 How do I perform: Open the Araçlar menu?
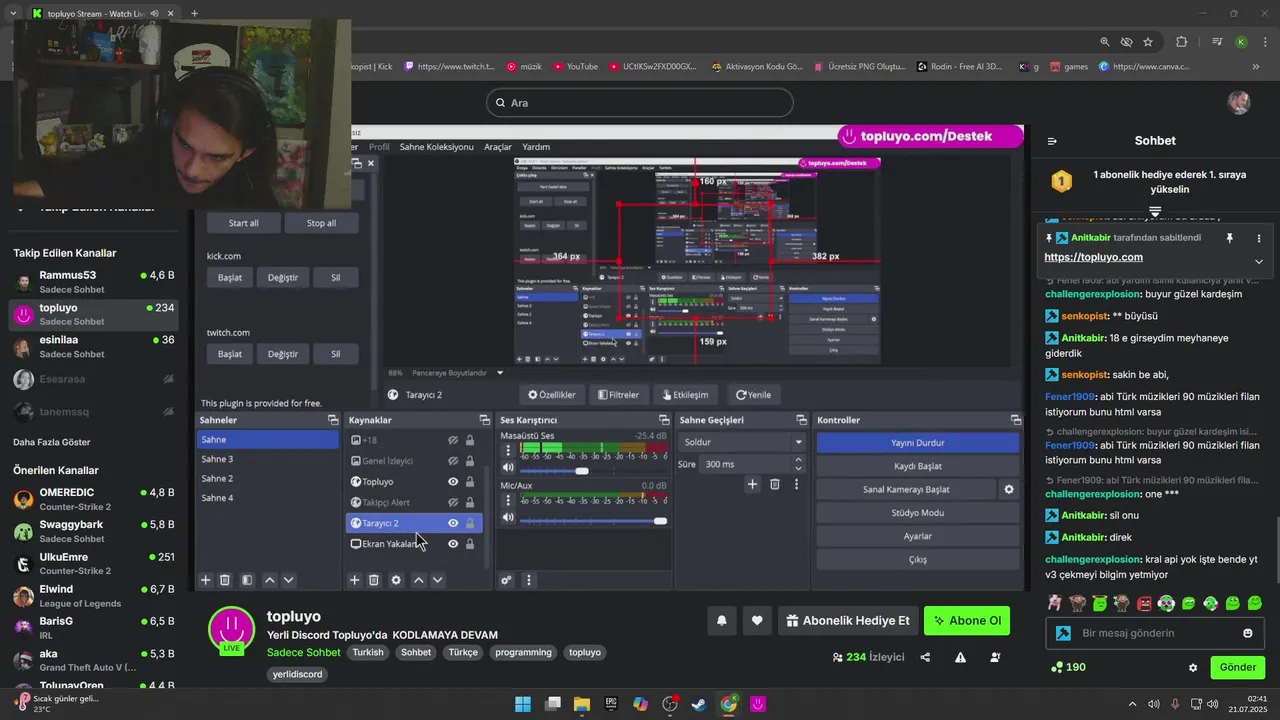click(x=498, y=147)
